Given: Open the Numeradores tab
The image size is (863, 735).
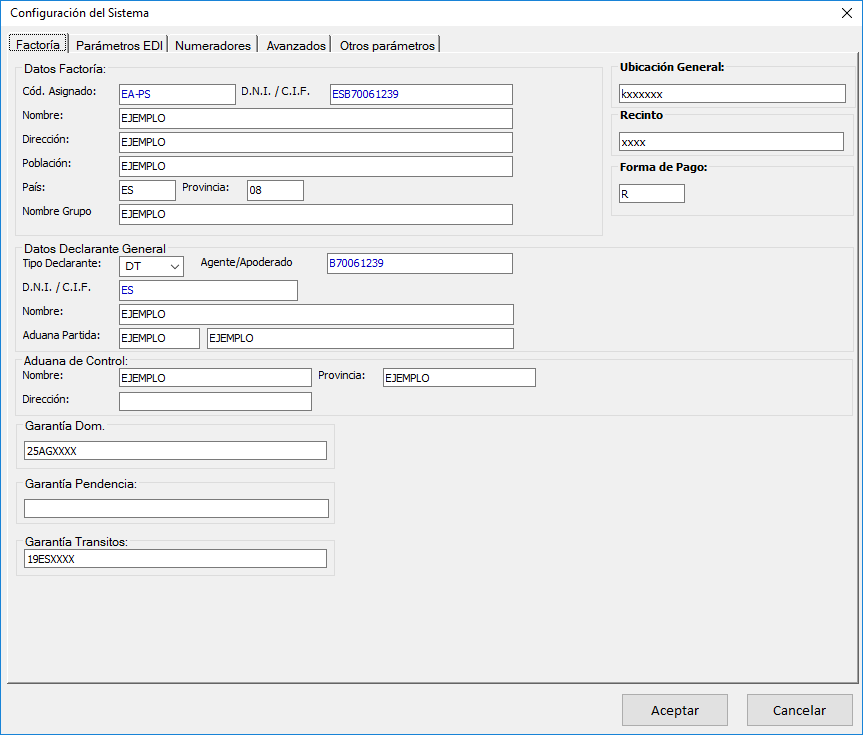Looking at the screenshot, I should point(214,46).
